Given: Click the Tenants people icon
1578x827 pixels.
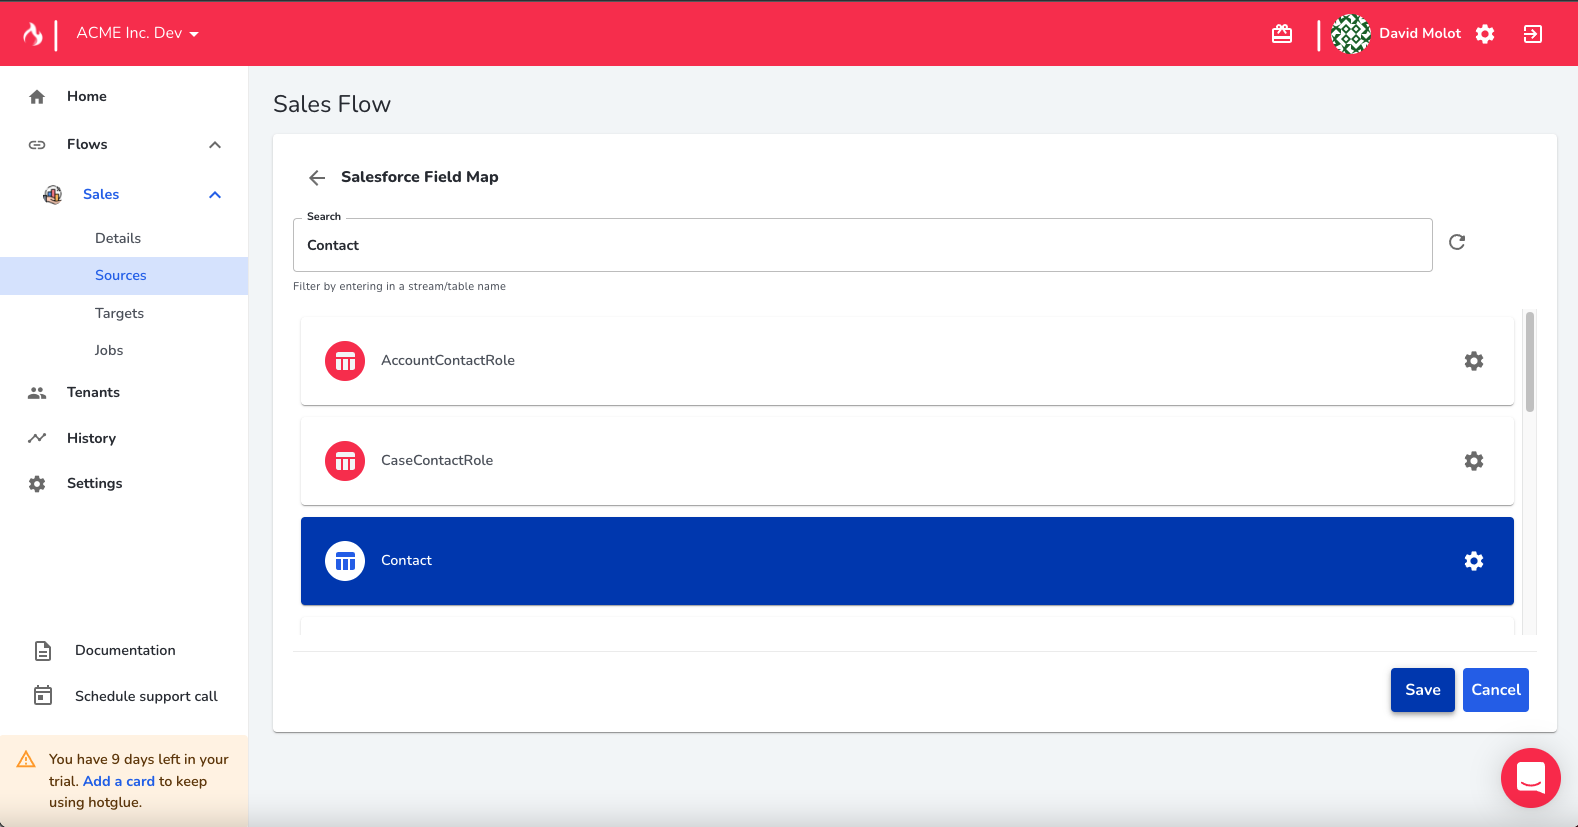Looking at the screenshot, I should (37, 393).
